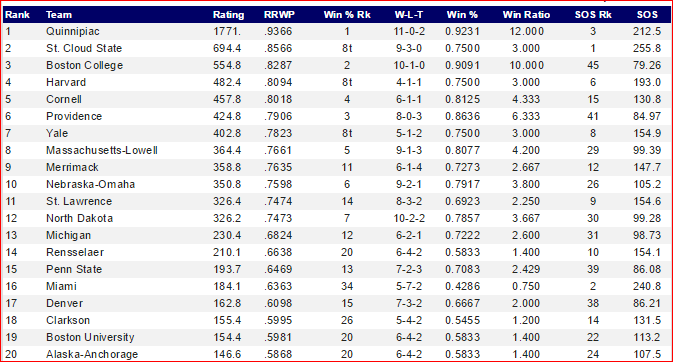The height and width of the screenshot is (362, 673).
Task: Click Rensselaer's SOS value 154.1
Action: pos(647,252)
